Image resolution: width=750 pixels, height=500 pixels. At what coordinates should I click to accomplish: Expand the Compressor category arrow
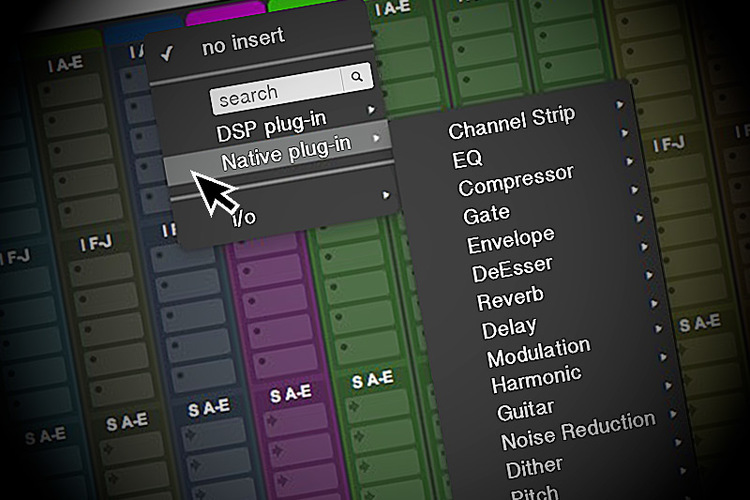pyautogui.click(x=629, y=161)
